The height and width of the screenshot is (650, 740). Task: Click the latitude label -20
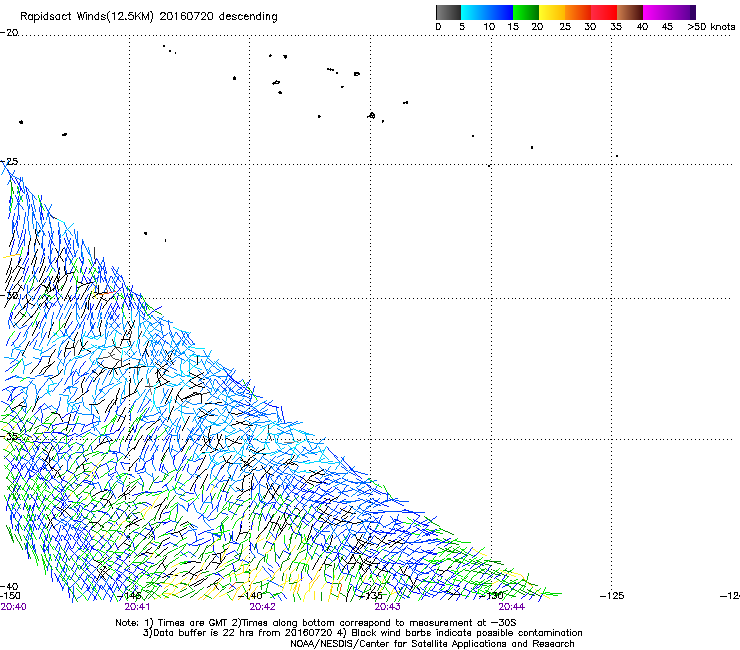click(9, 33)
